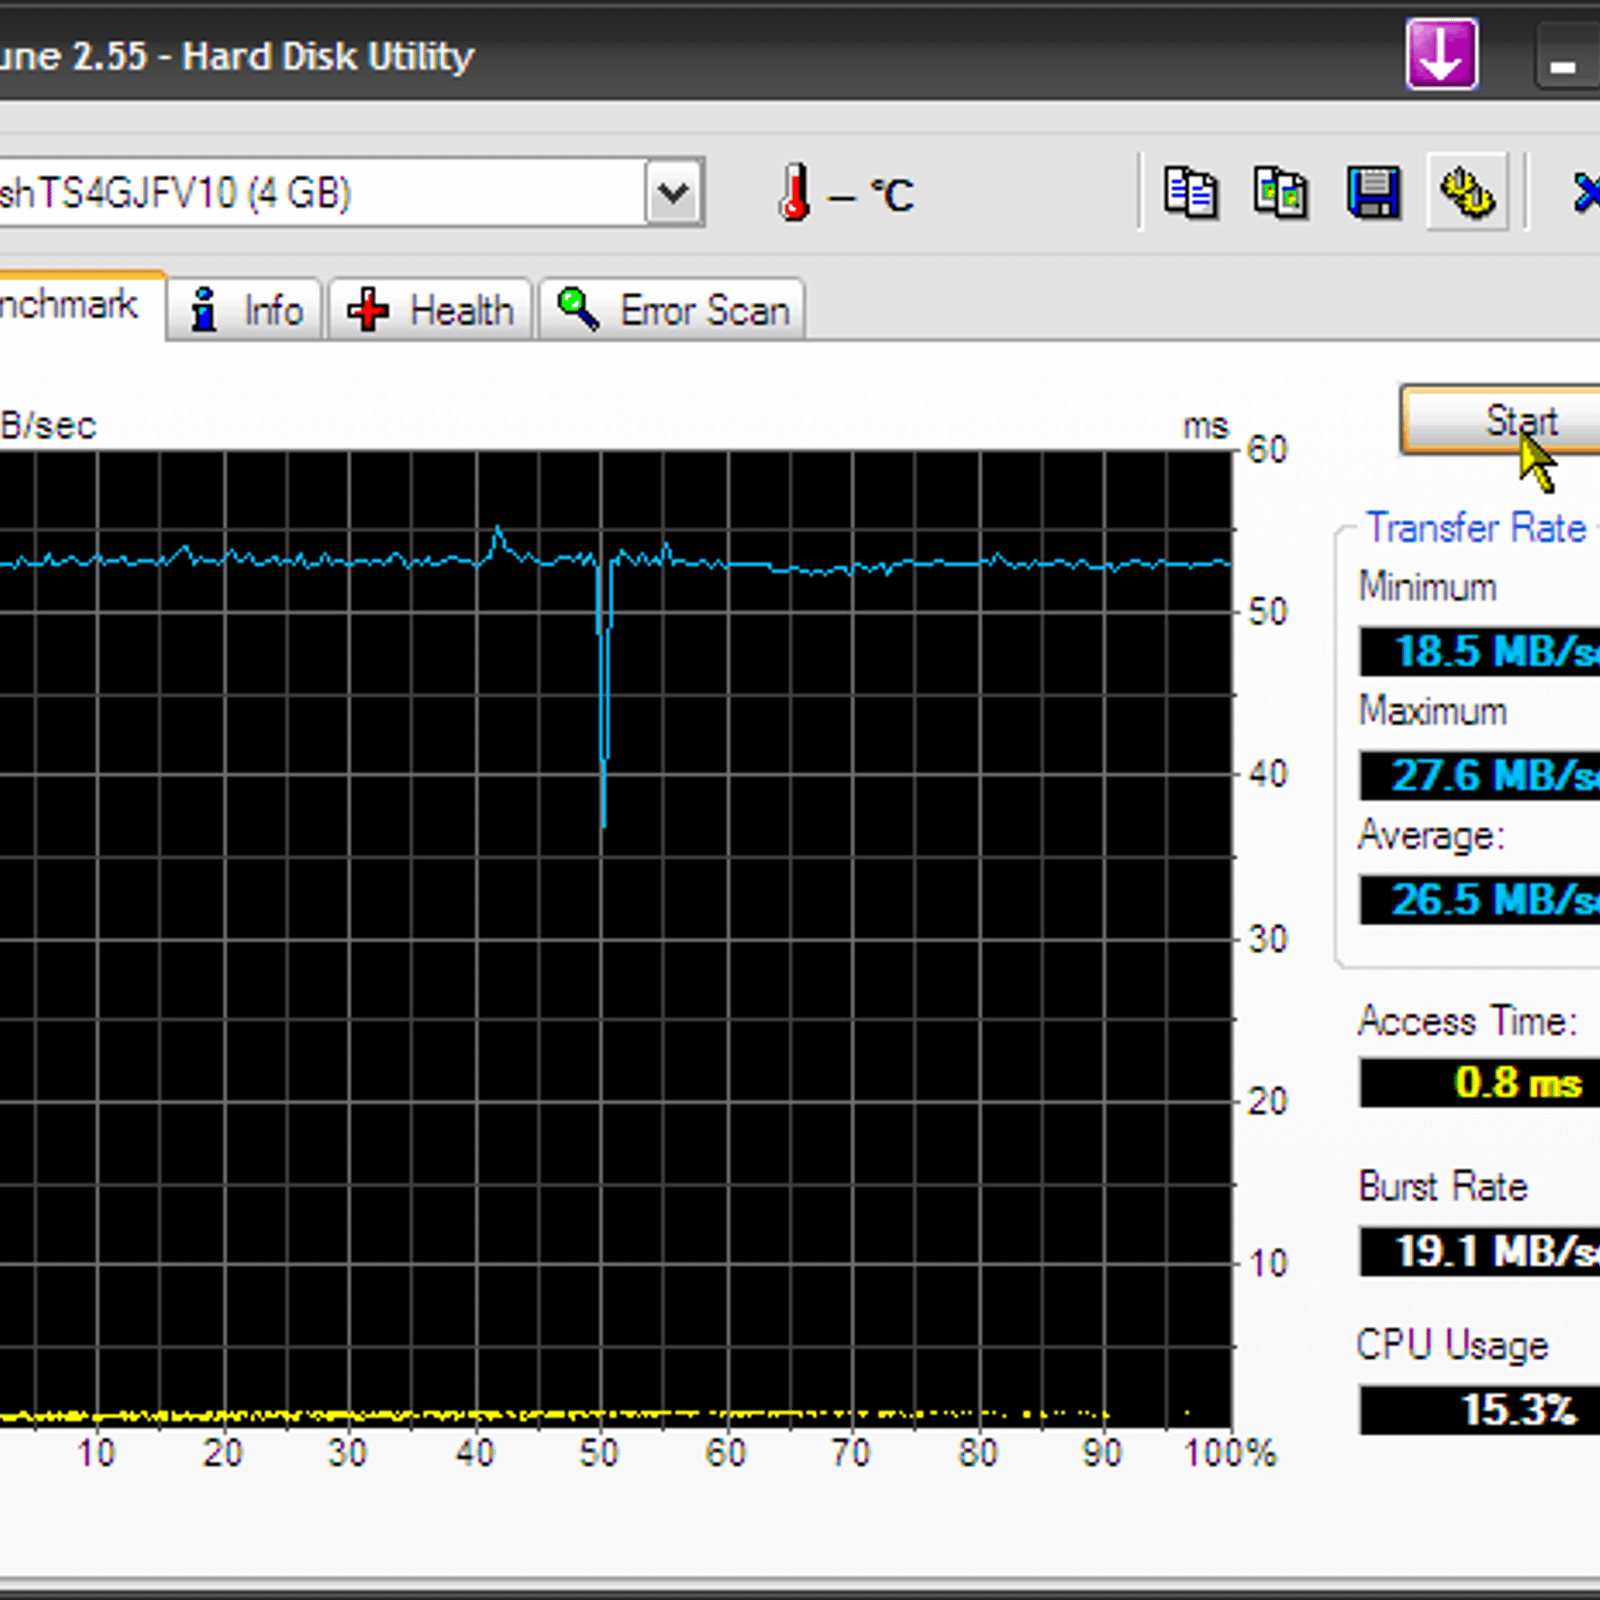Open the Health tab

430,310
